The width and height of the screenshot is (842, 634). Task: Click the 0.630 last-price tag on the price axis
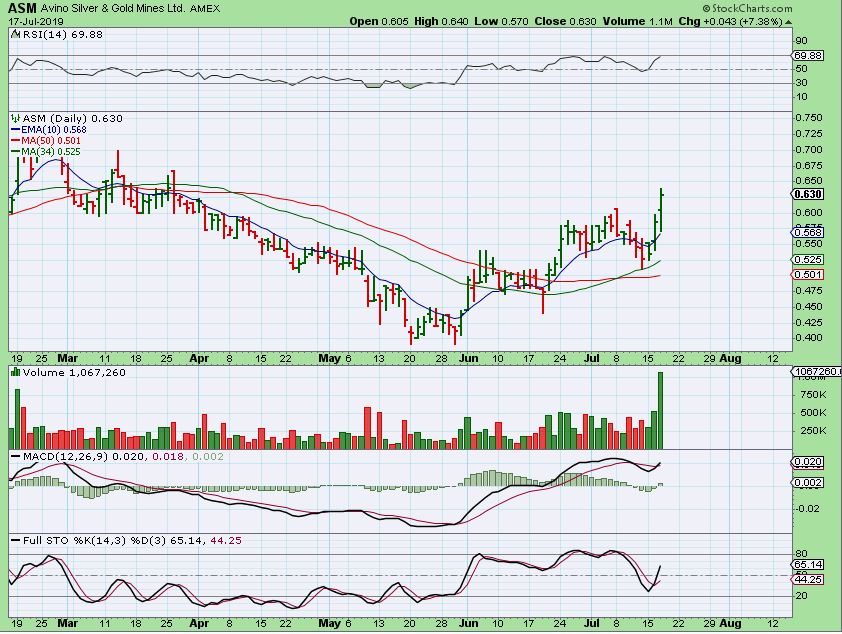(x=808, y=194)
